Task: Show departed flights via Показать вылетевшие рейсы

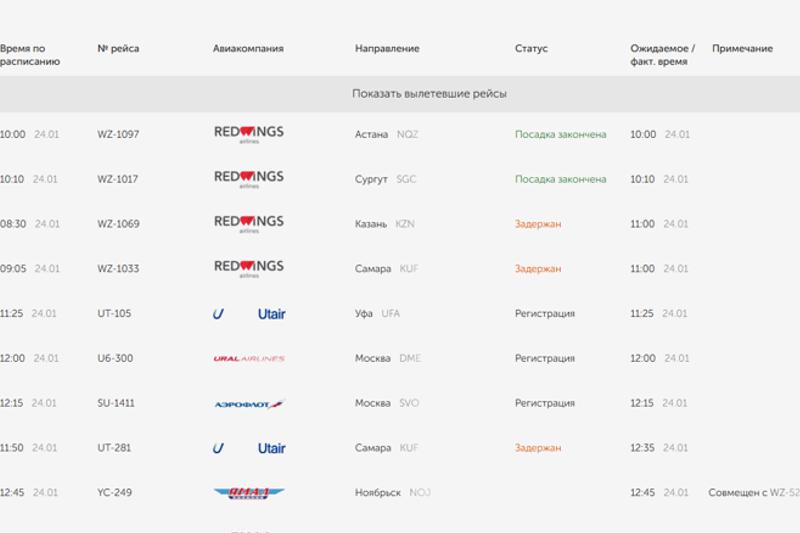Action: 429,94
